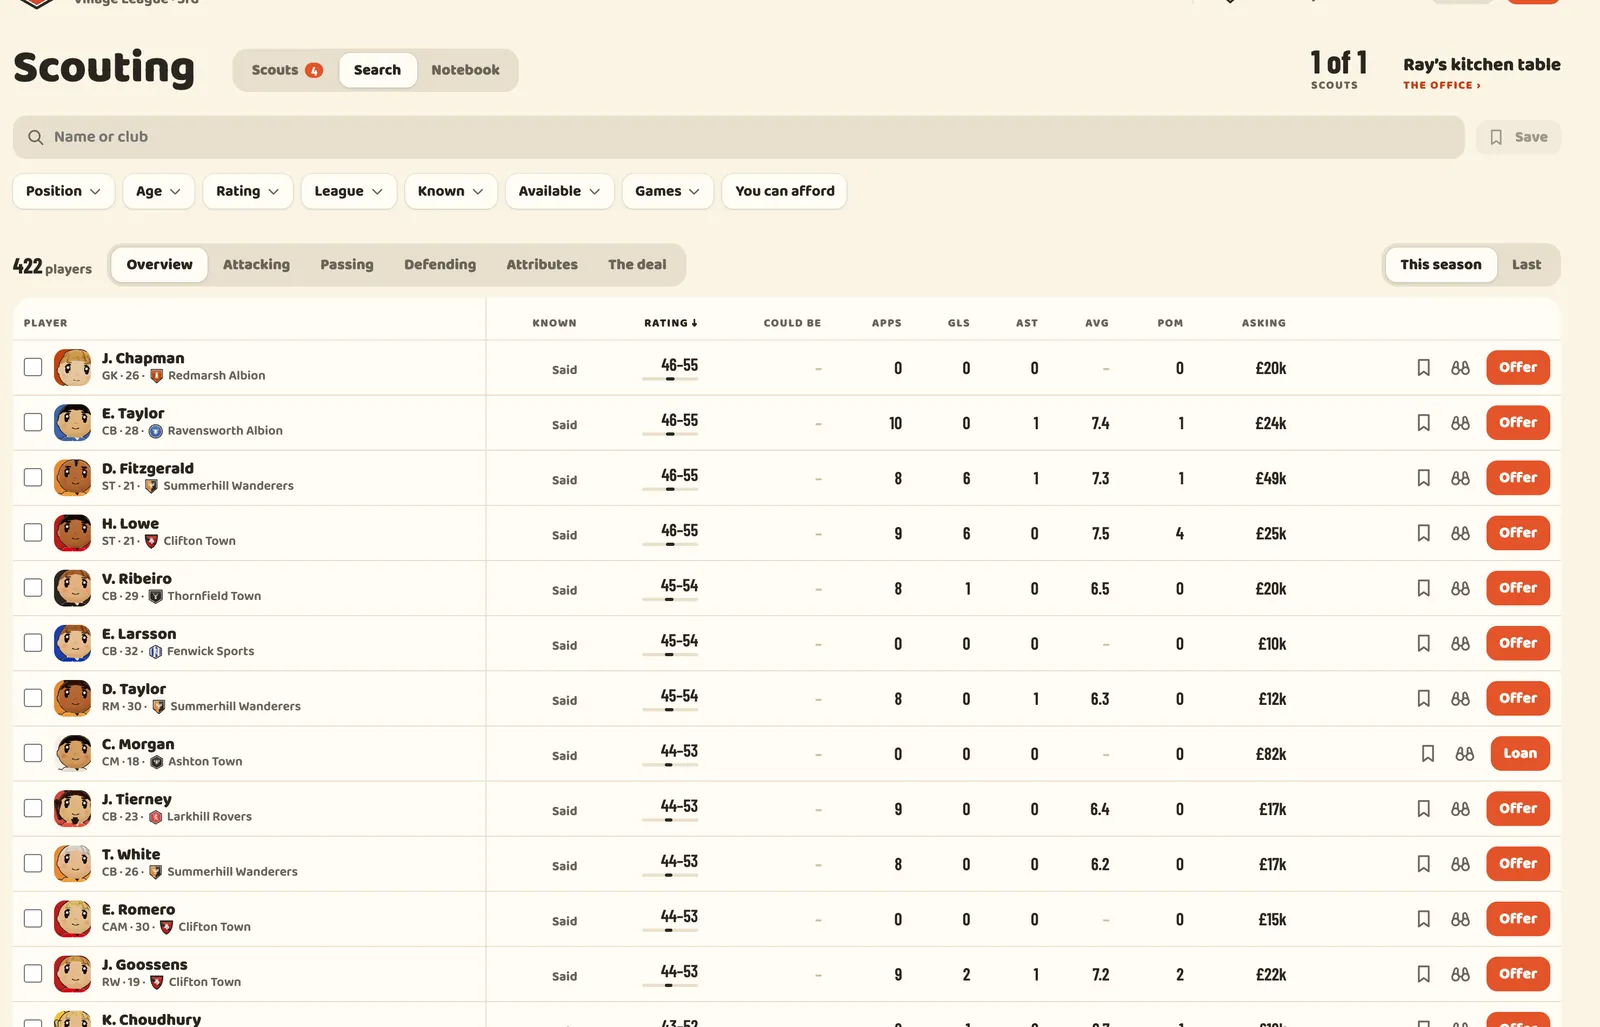This screenshot has width=1600, height=1027.
Task: Make an Offer for J. Chapman
Action: click(x=1517, y=368)
